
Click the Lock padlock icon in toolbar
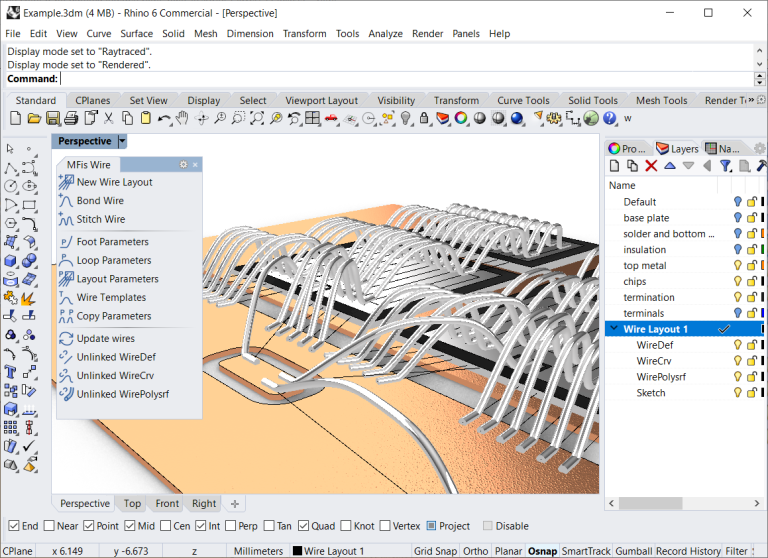pos(424,118)
